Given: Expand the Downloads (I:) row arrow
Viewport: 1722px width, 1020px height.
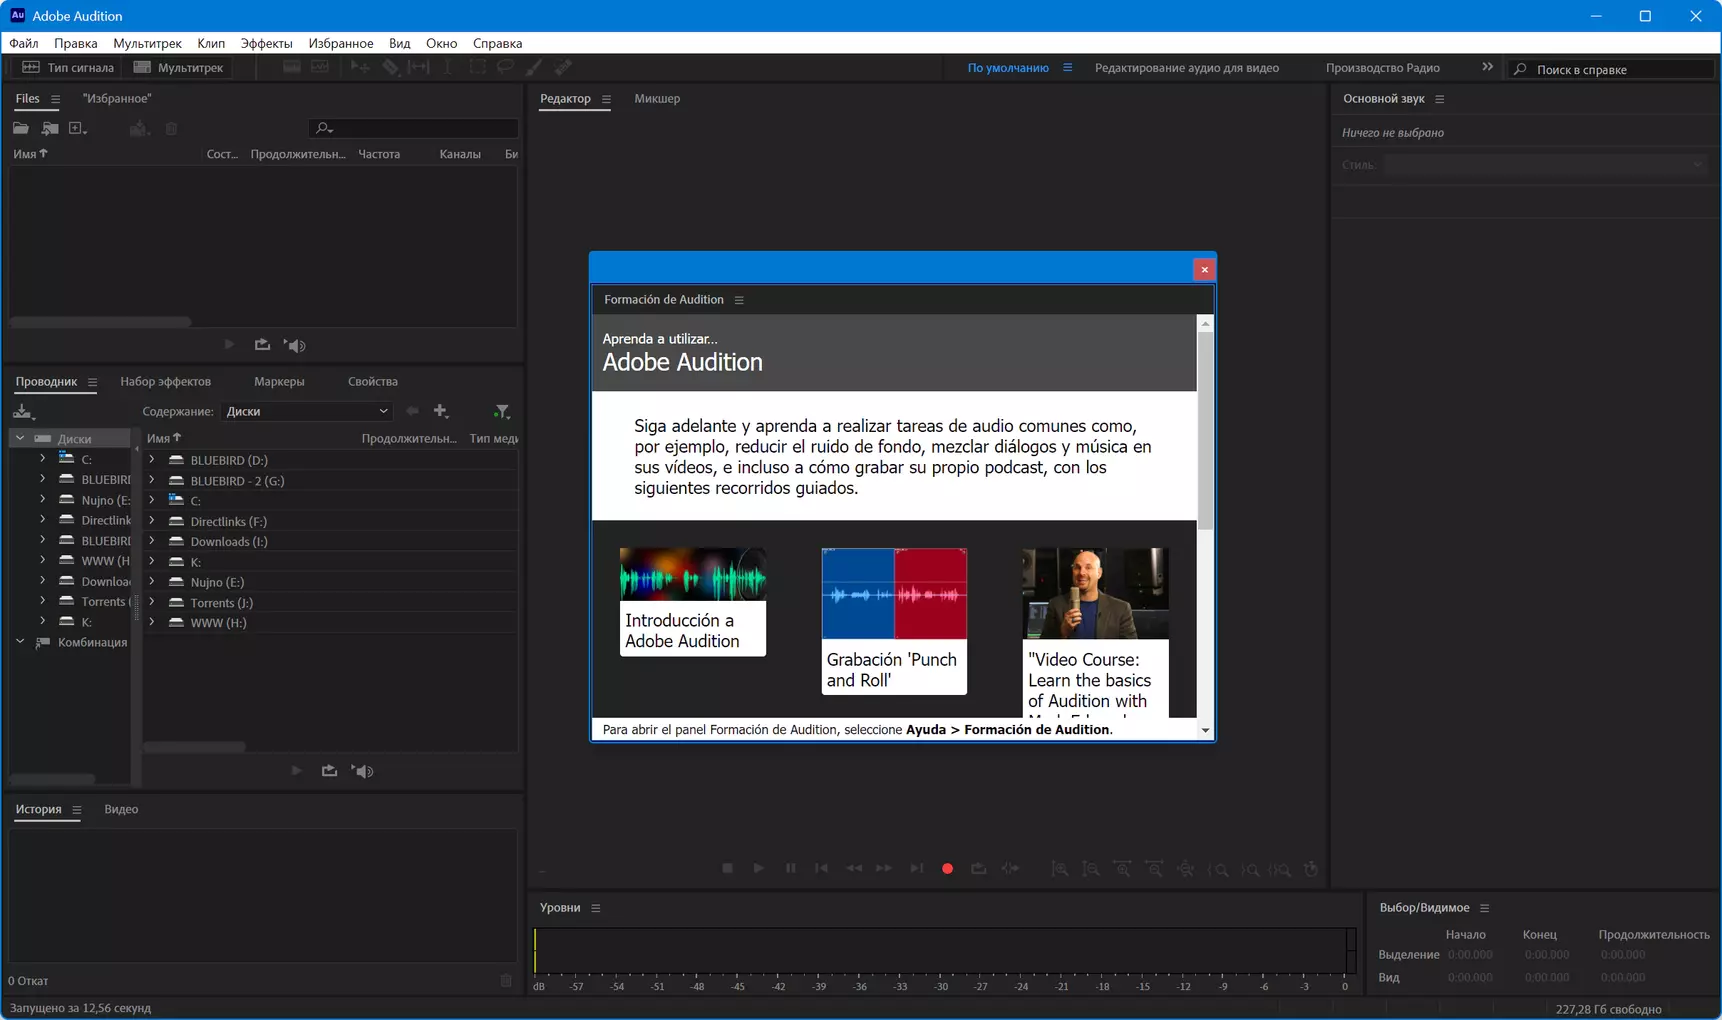Looking at the screenshot, I should 152,541.
